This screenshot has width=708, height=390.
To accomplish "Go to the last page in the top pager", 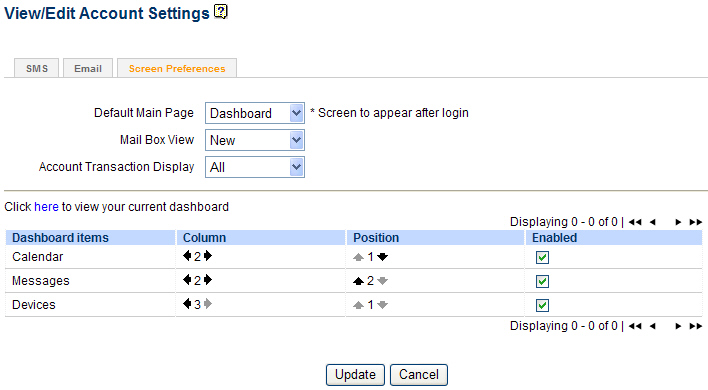I will [x=695, y=222].
